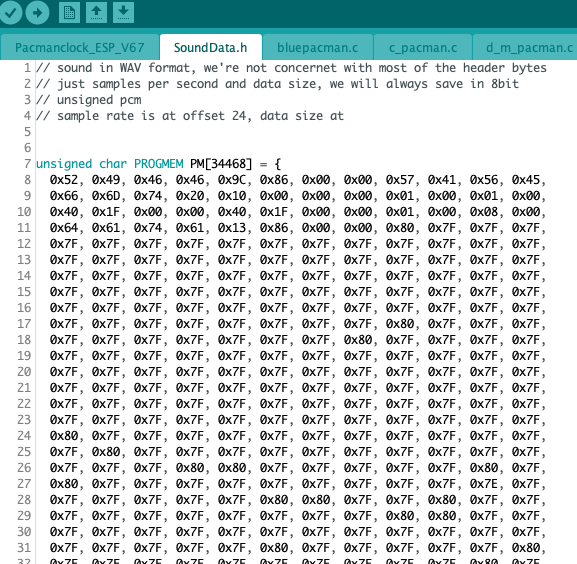Switch to the Pacmanclock_ESP_V67 tab
Image resolution: width=577 pixels, height=564 pixels.
tap(79, 47)
